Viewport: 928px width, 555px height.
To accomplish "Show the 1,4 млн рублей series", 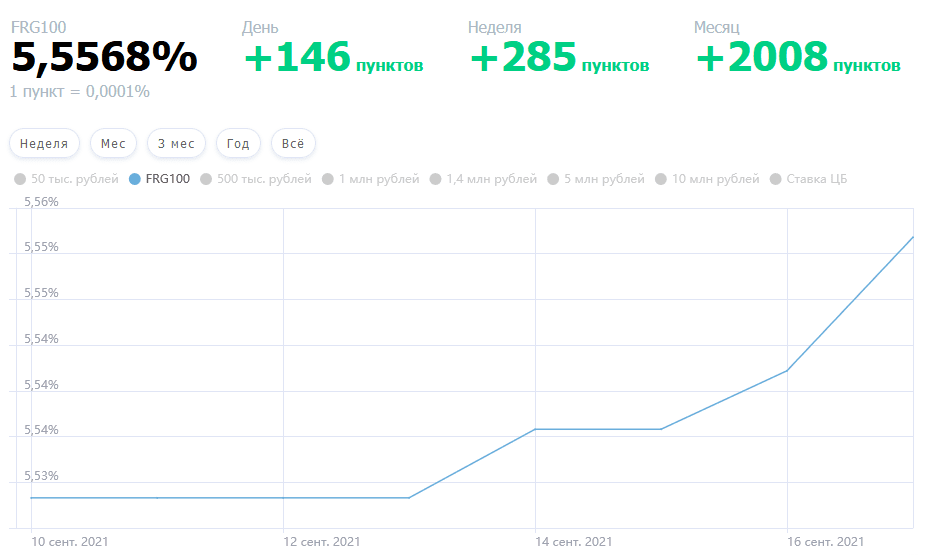I will point(483,179).
